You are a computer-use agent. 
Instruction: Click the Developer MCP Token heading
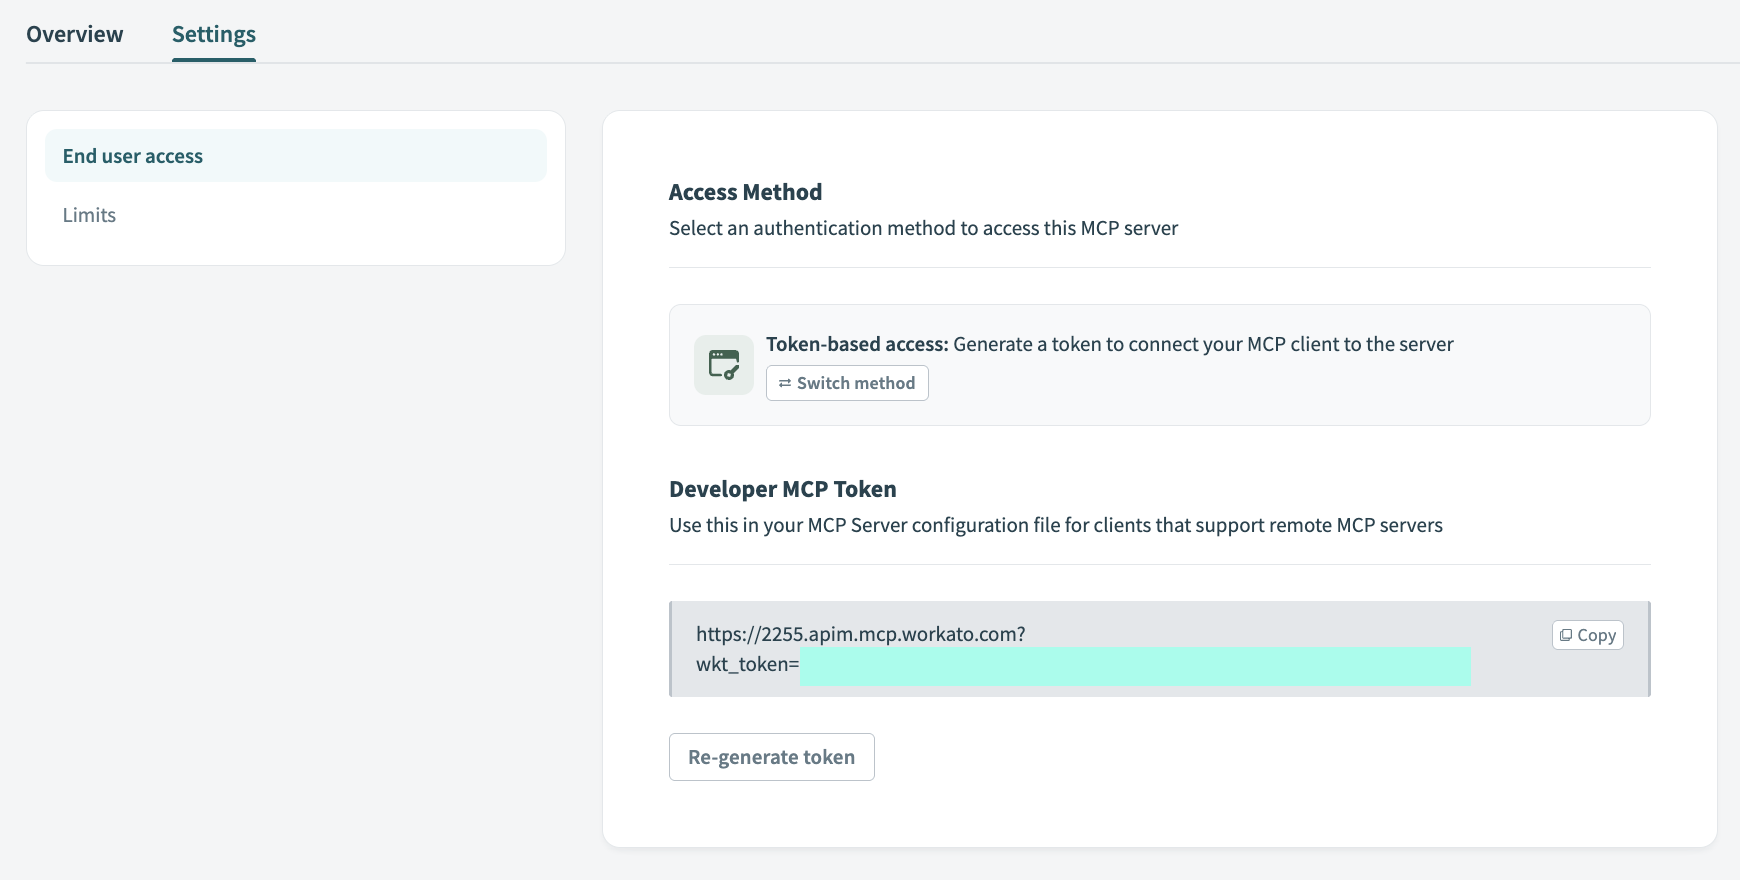pyautogui.click(x=782, y=489)
